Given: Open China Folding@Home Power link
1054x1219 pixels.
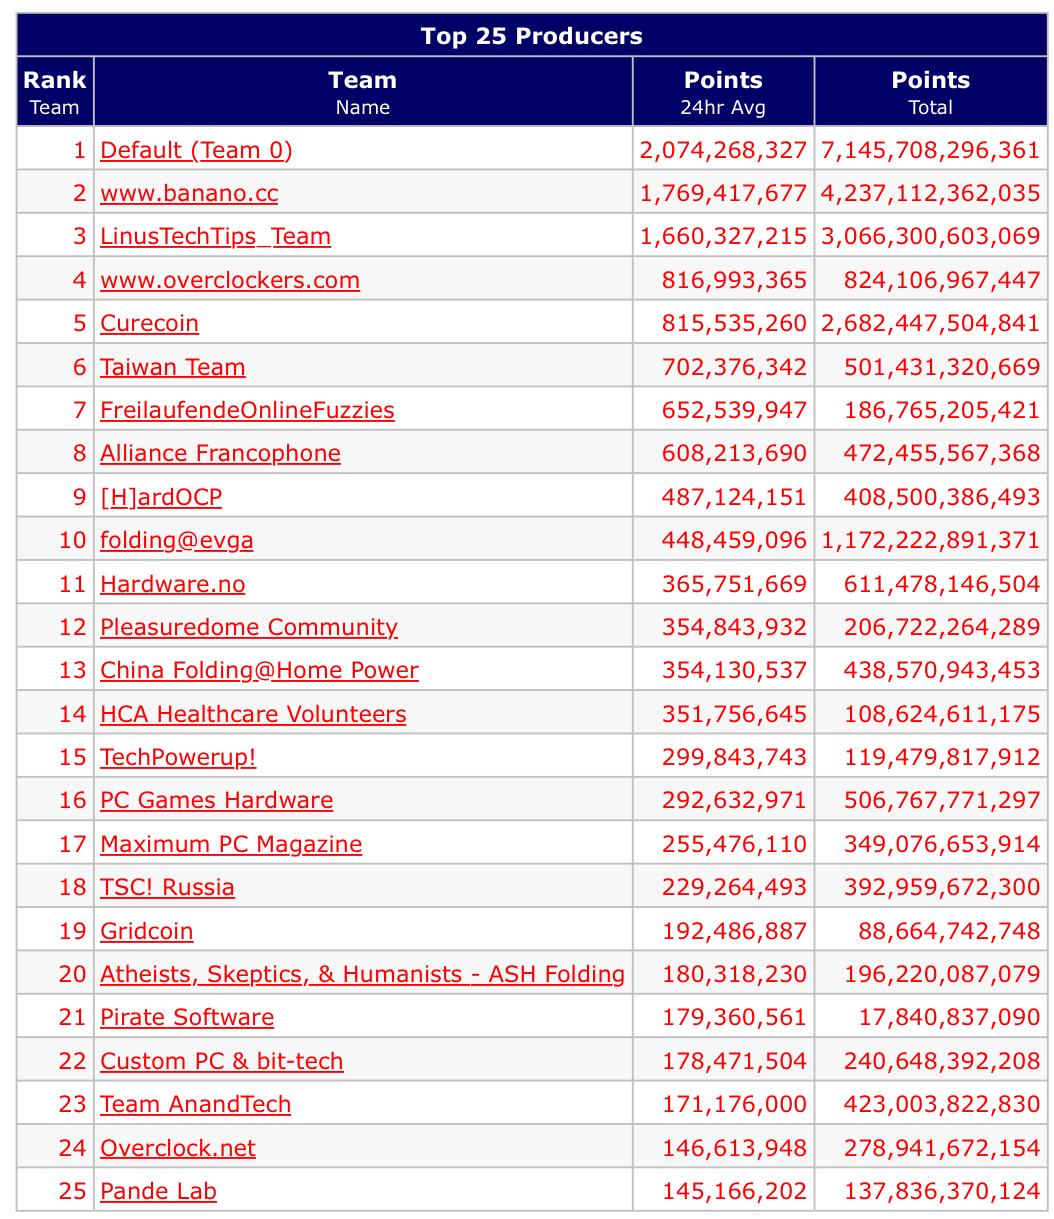Looking at the screenshot, I should [259, 670].
